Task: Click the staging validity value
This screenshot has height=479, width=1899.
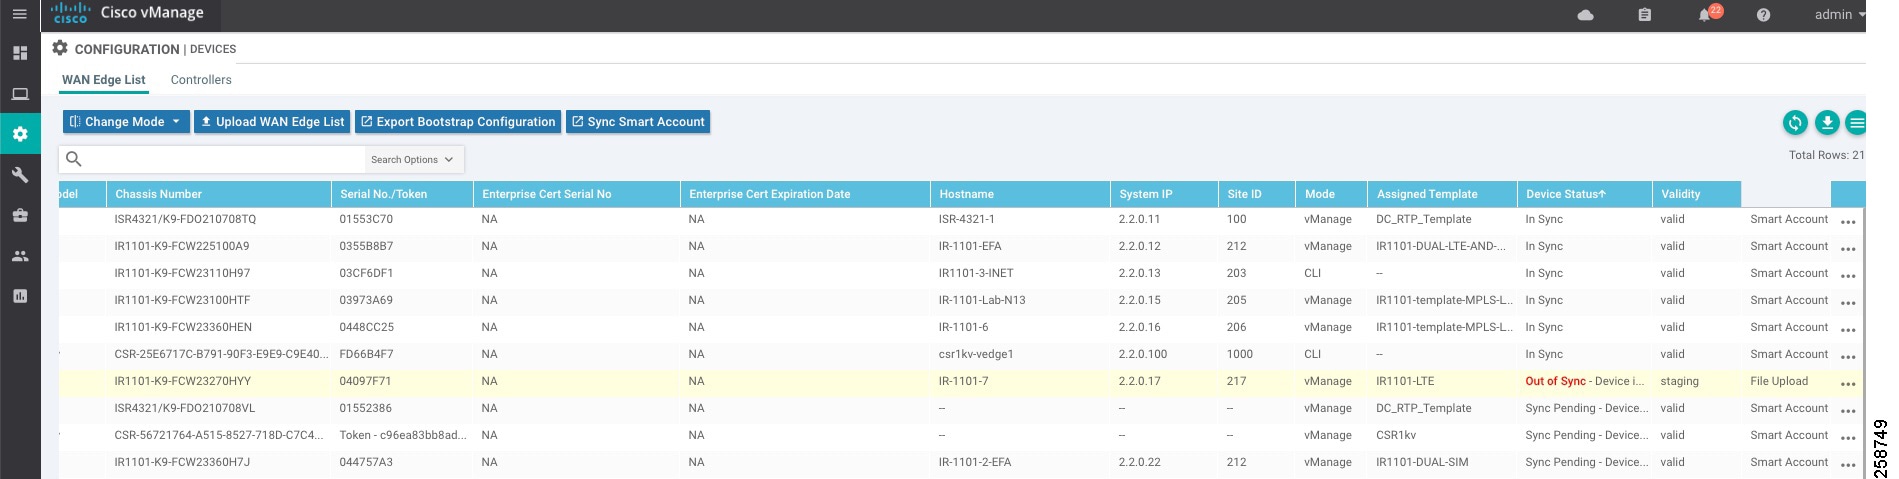Action: (x=1680, y=381)
